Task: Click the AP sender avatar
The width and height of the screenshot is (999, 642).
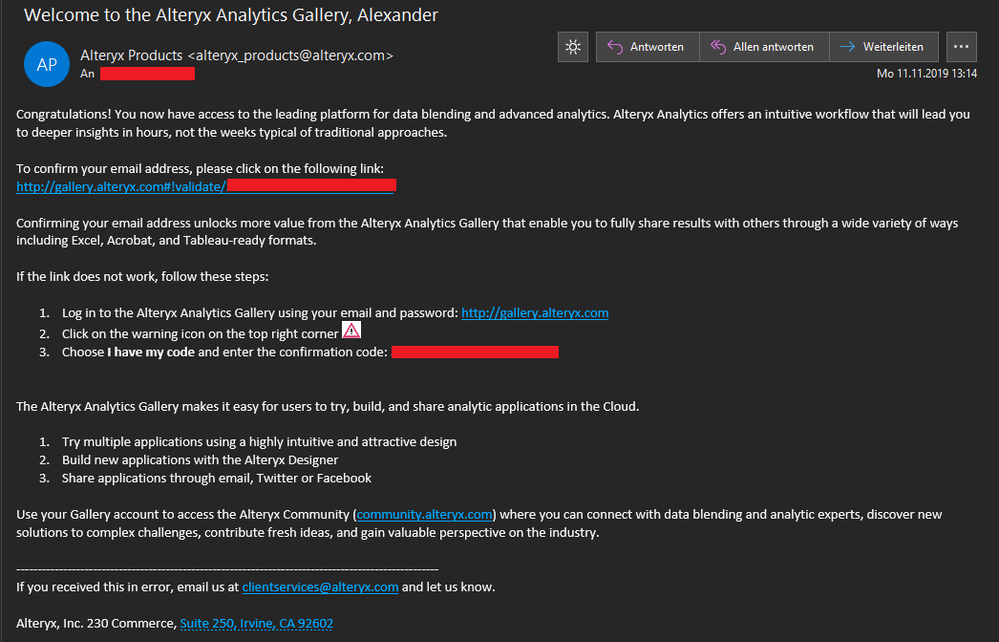Action: [x=47, y=64]
